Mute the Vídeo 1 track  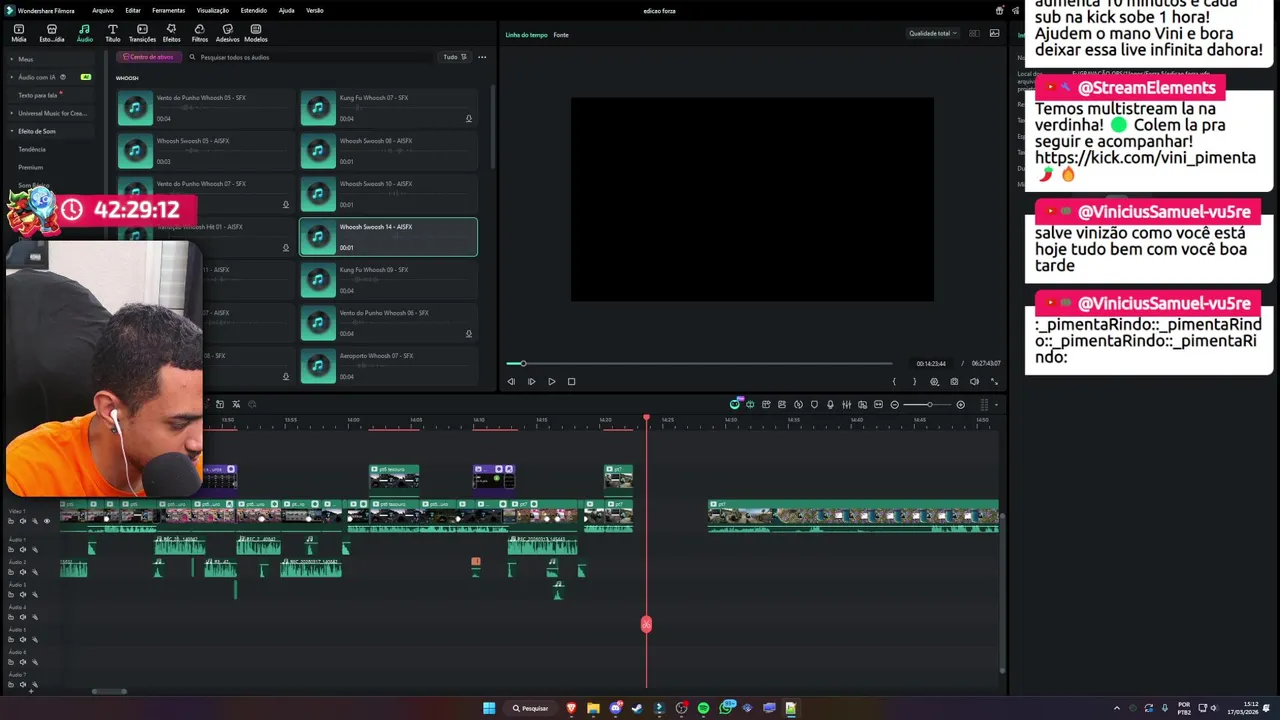(23, 521)
